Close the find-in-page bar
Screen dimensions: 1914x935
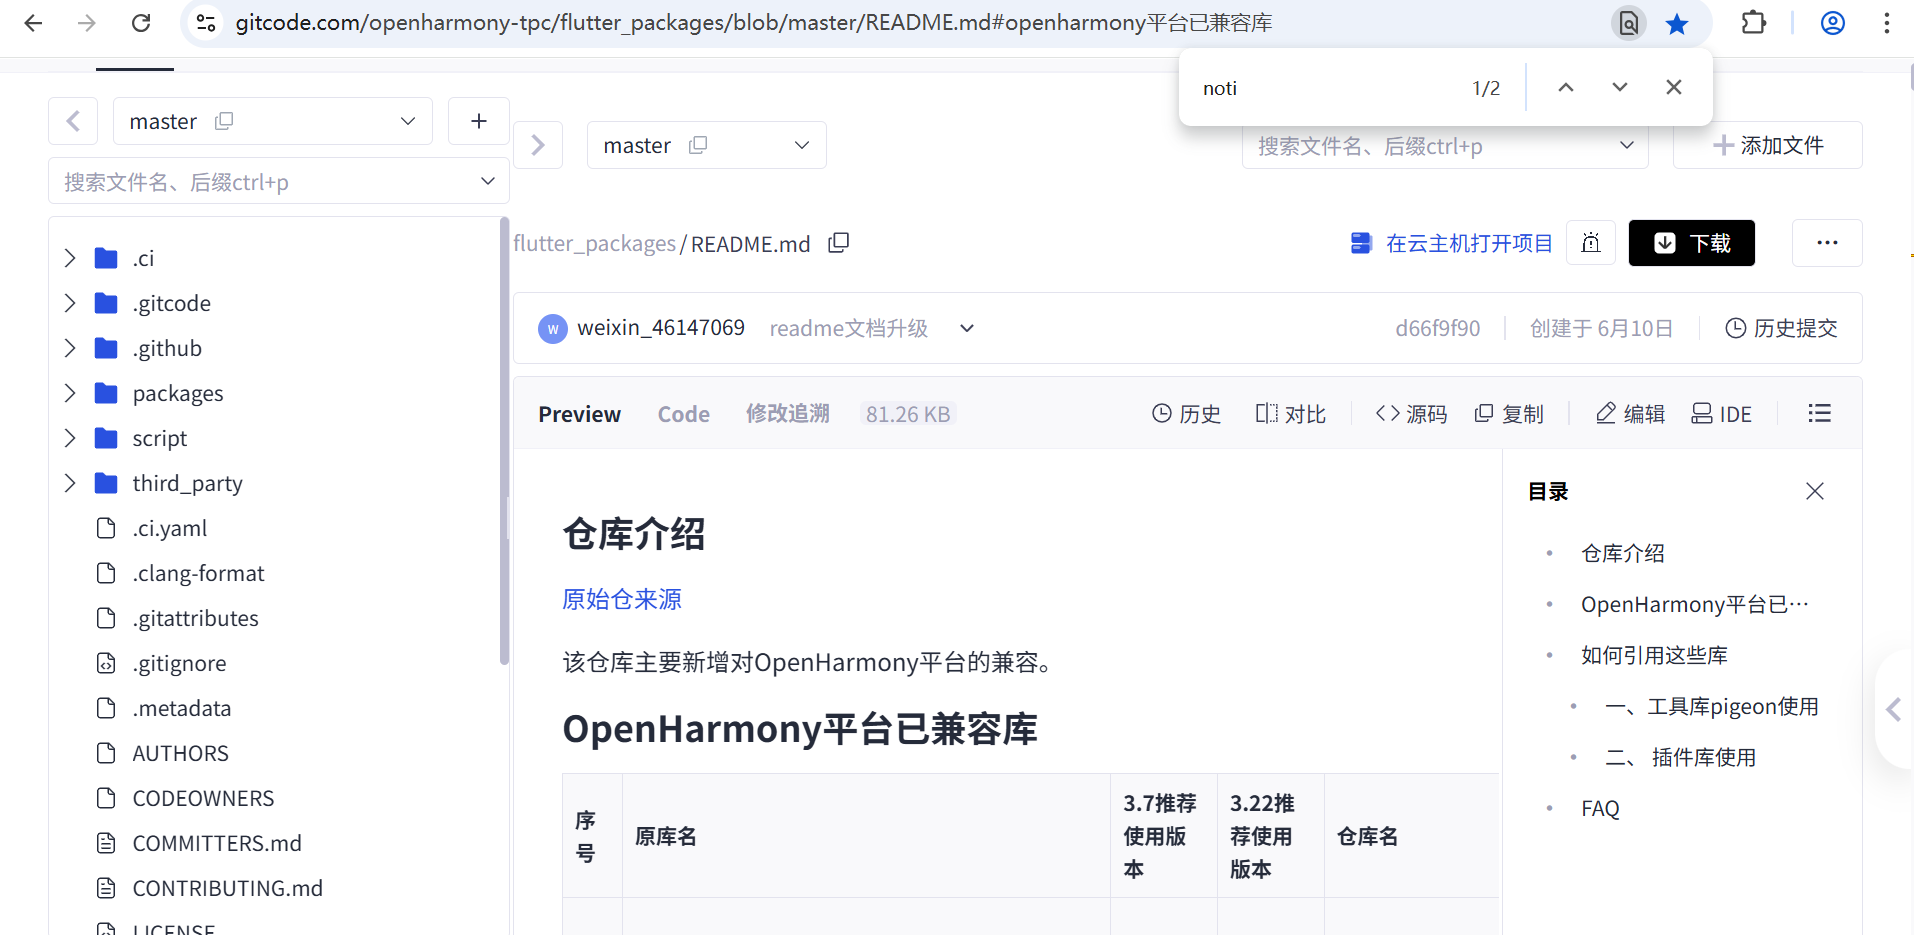(1674, 88)
